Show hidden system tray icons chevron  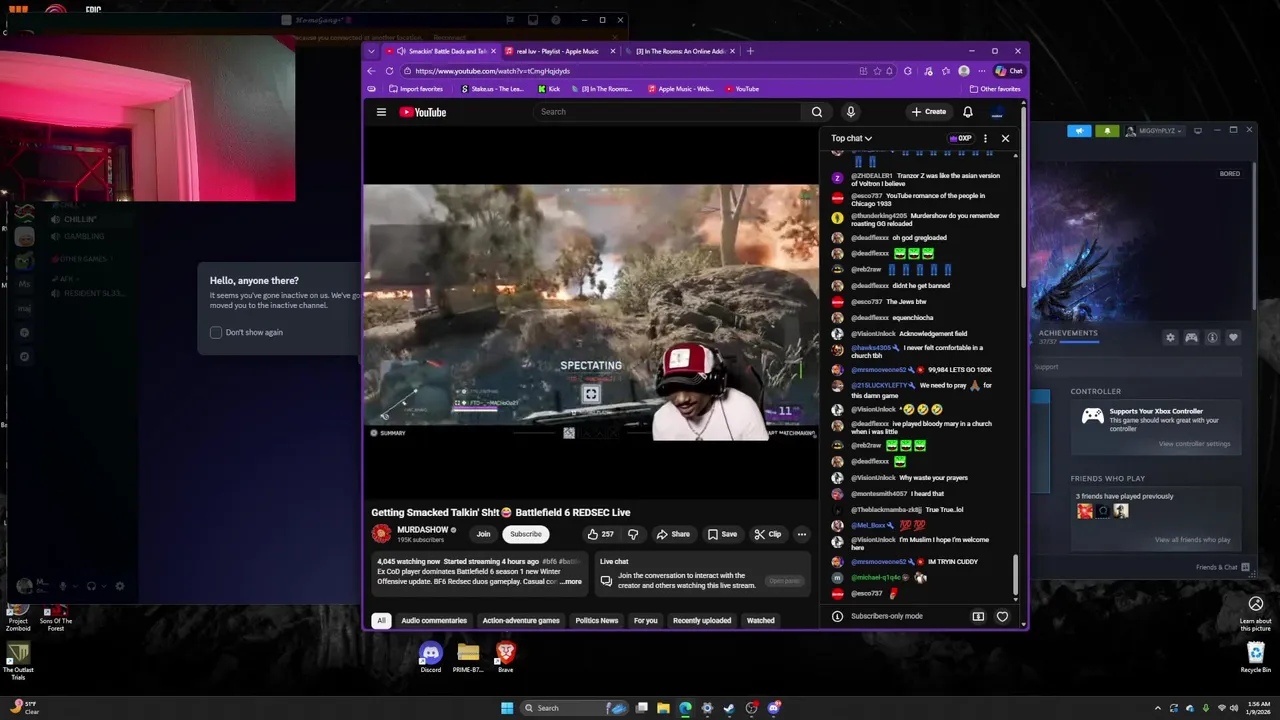point(1158,708)
